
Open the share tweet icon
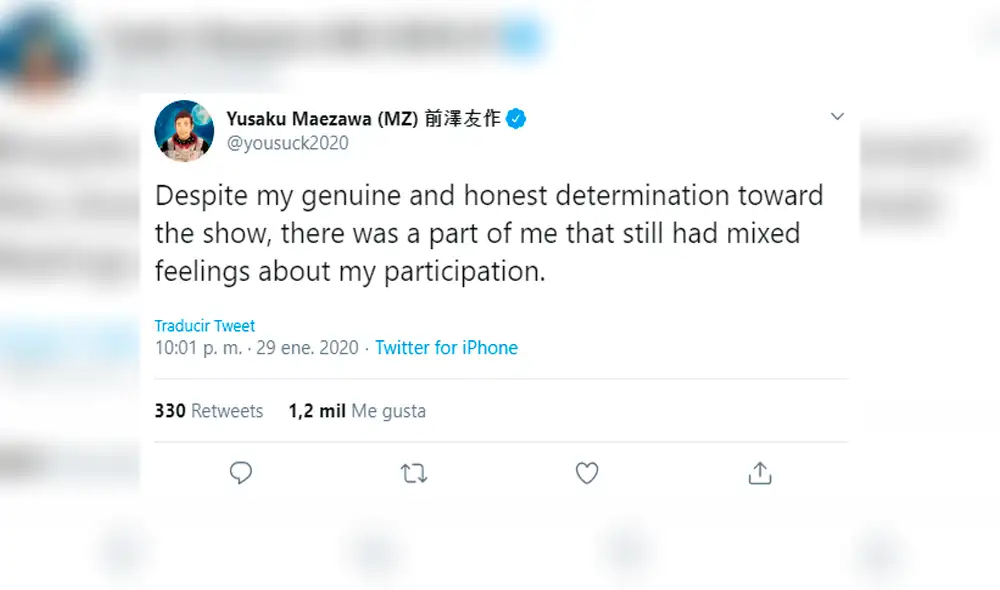click(760, 472)
